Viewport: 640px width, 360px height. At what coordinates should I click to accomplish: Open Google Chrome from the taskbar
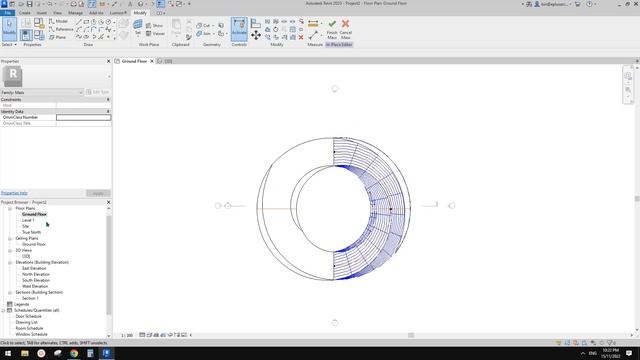(74, 353)
